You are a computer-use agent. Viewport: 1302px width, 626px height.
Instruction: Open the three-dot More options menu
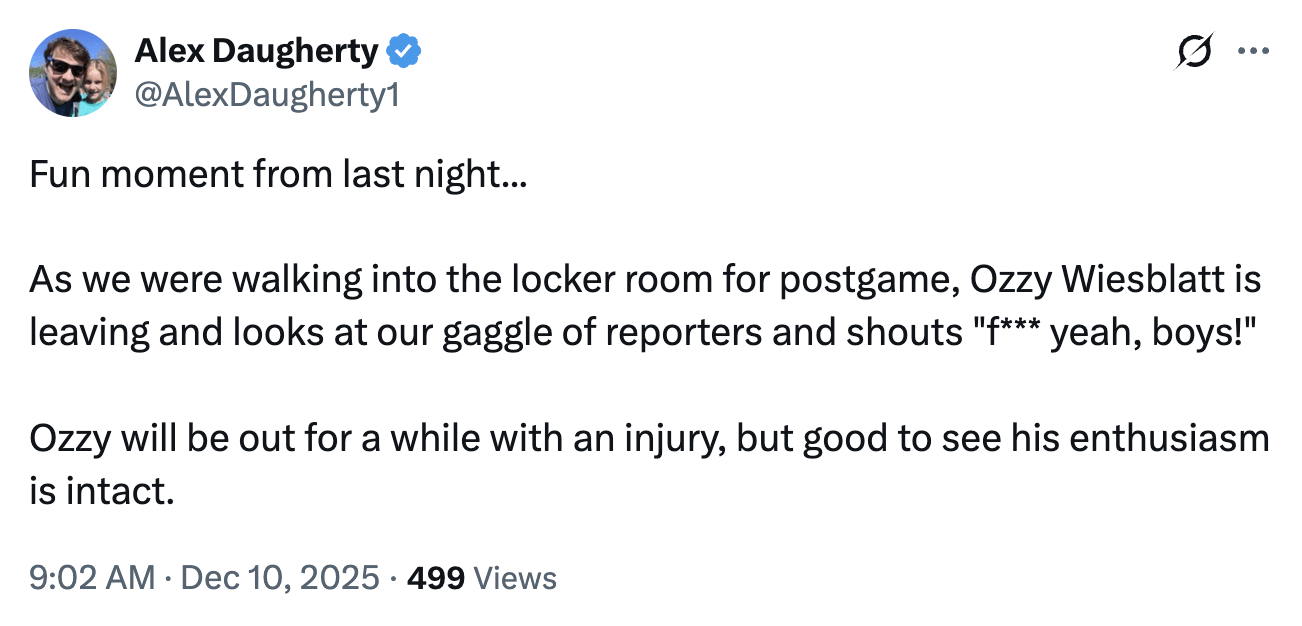[1252, 50]
